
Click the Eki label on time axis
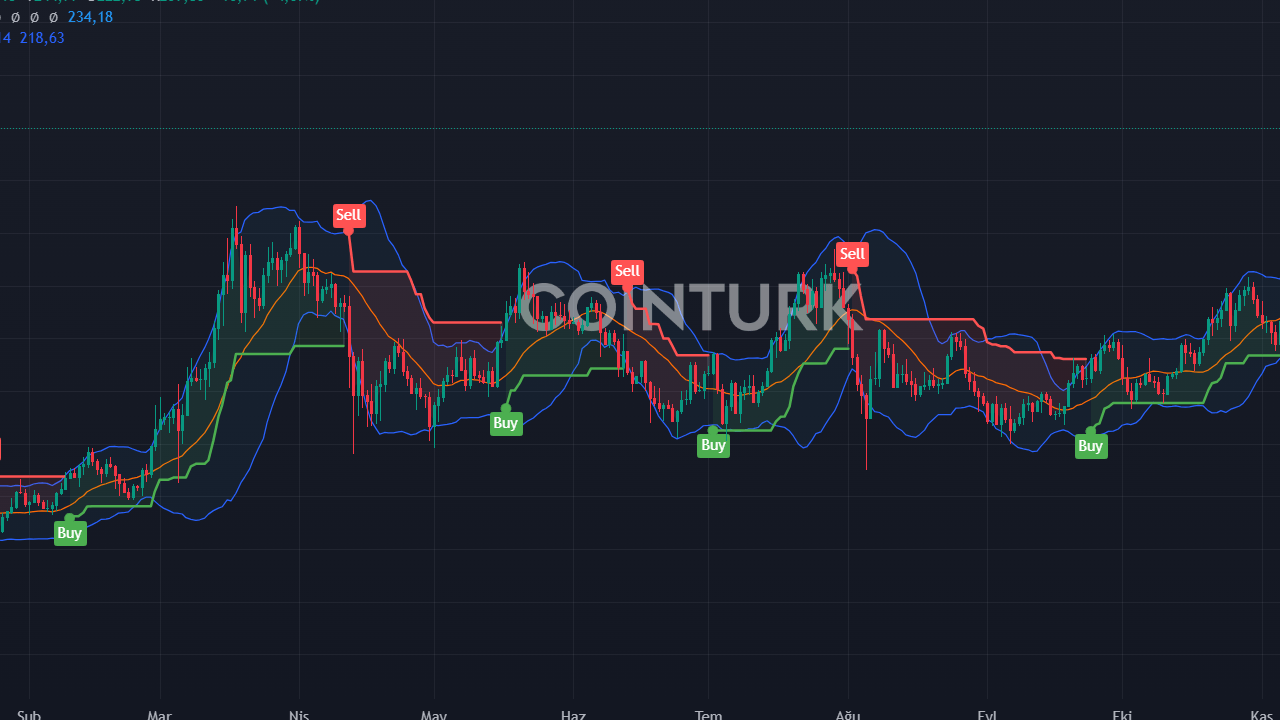pyautogui.click(x=1122, y=714)
